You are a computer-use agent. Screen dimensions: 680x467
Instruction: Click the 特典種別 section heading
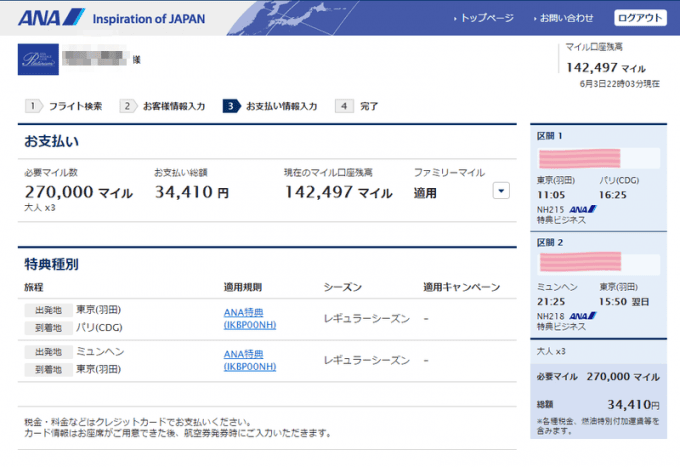[51, 264]
